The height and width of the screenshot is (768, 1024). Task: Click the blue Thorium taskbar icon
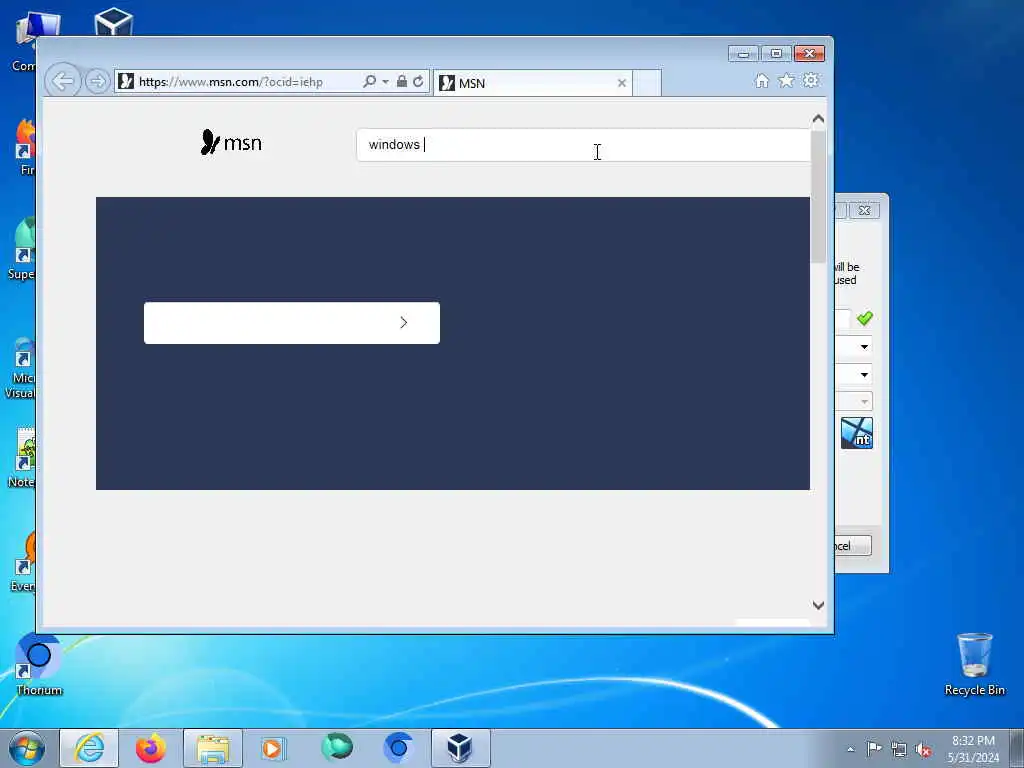[x=398, y=748]
